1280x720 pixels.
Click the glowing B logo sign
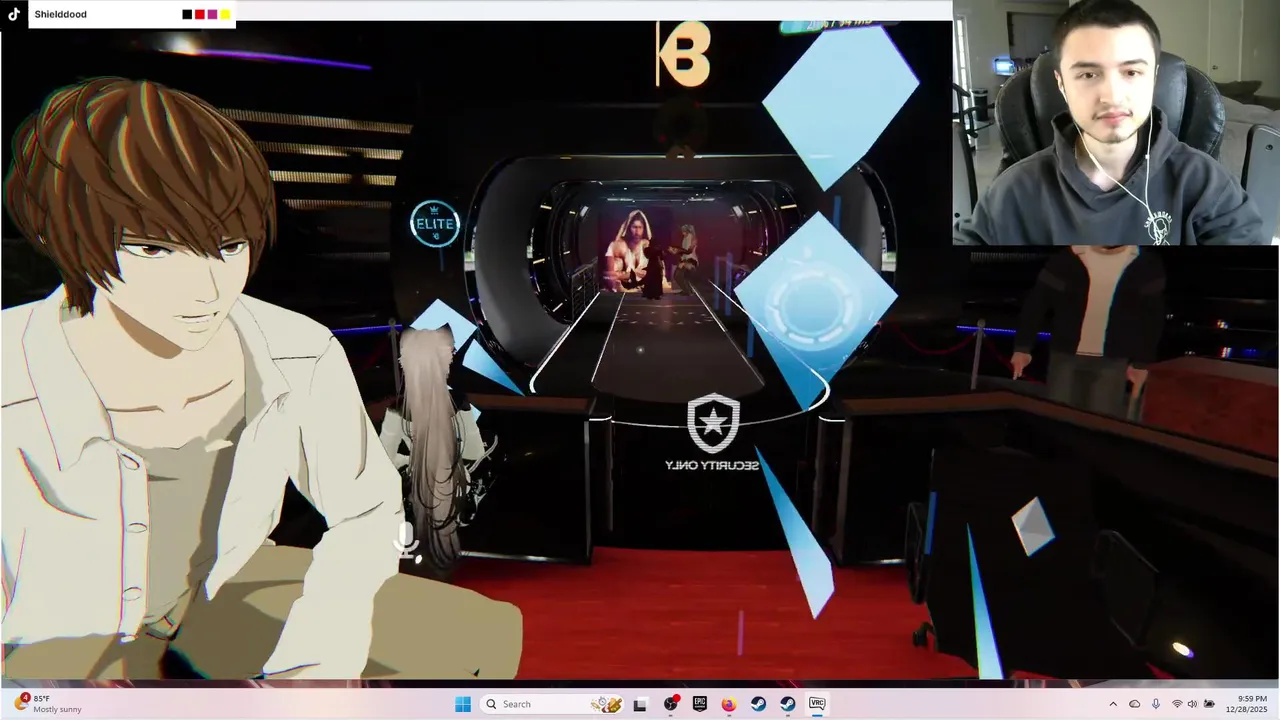coord(684,52)
